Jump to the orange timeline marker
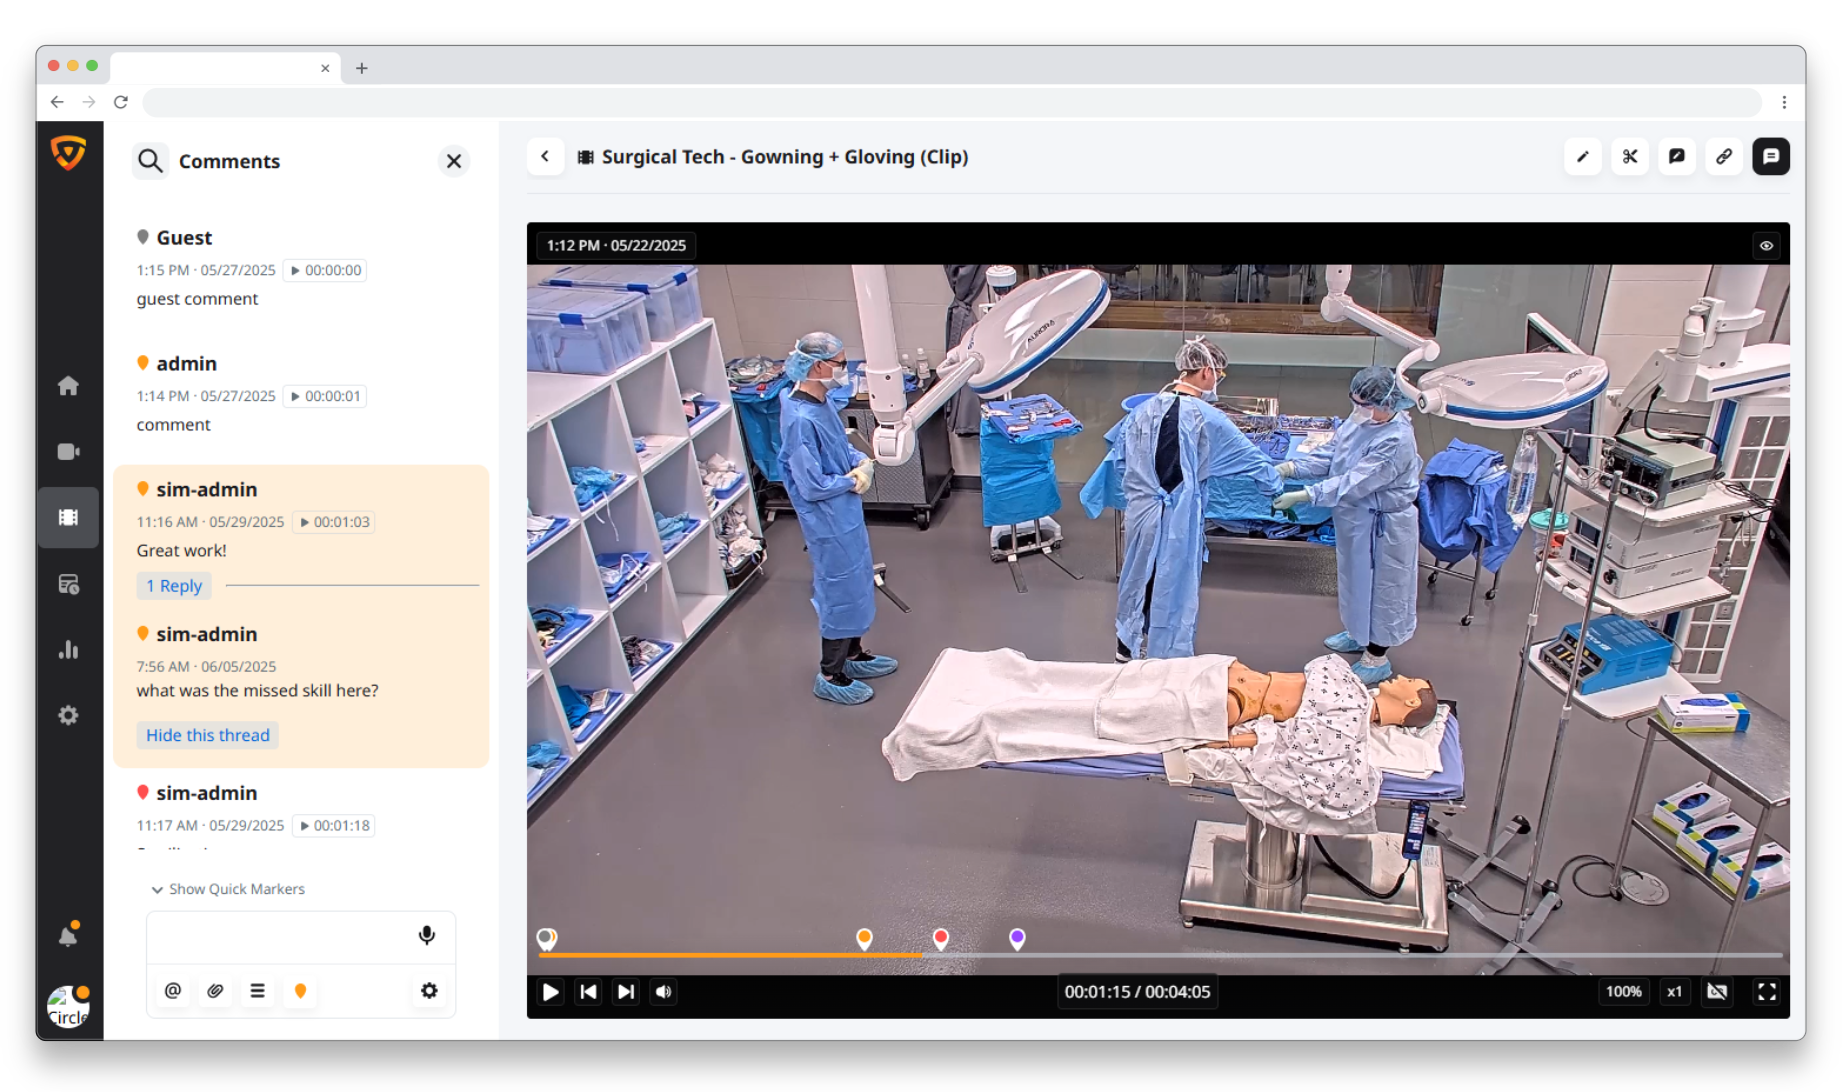The image size is (1842, 1092). 865,938
